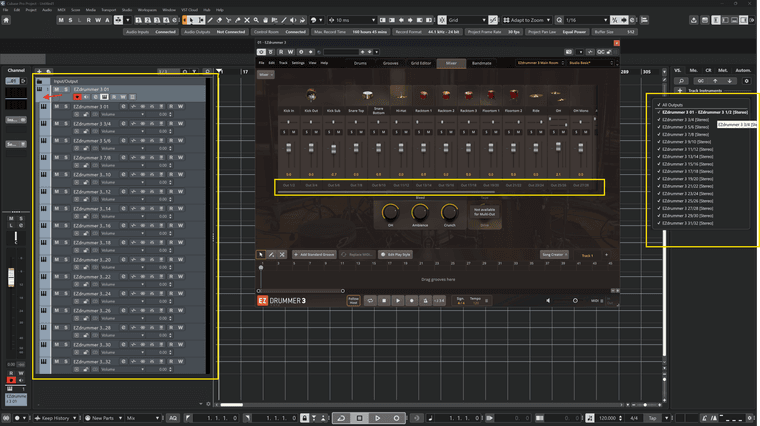760x426 pixels.
Task: Click the Snare drum thumbnail in mixer
Action: pos(367,95)
